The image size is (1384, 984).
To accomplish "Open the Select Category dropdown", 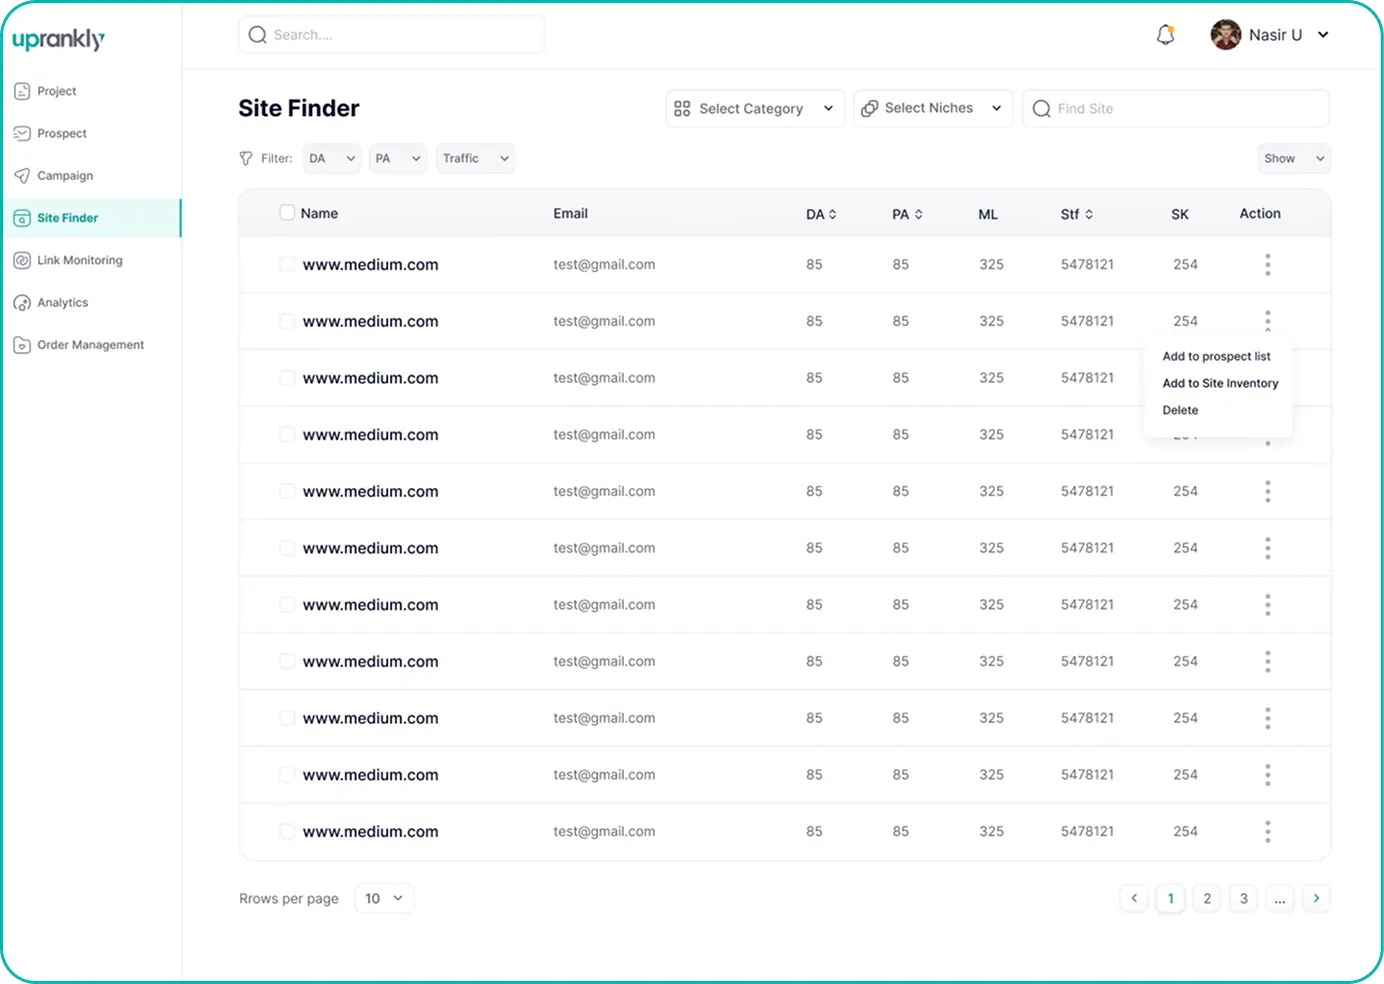I will tap(755, 108).
